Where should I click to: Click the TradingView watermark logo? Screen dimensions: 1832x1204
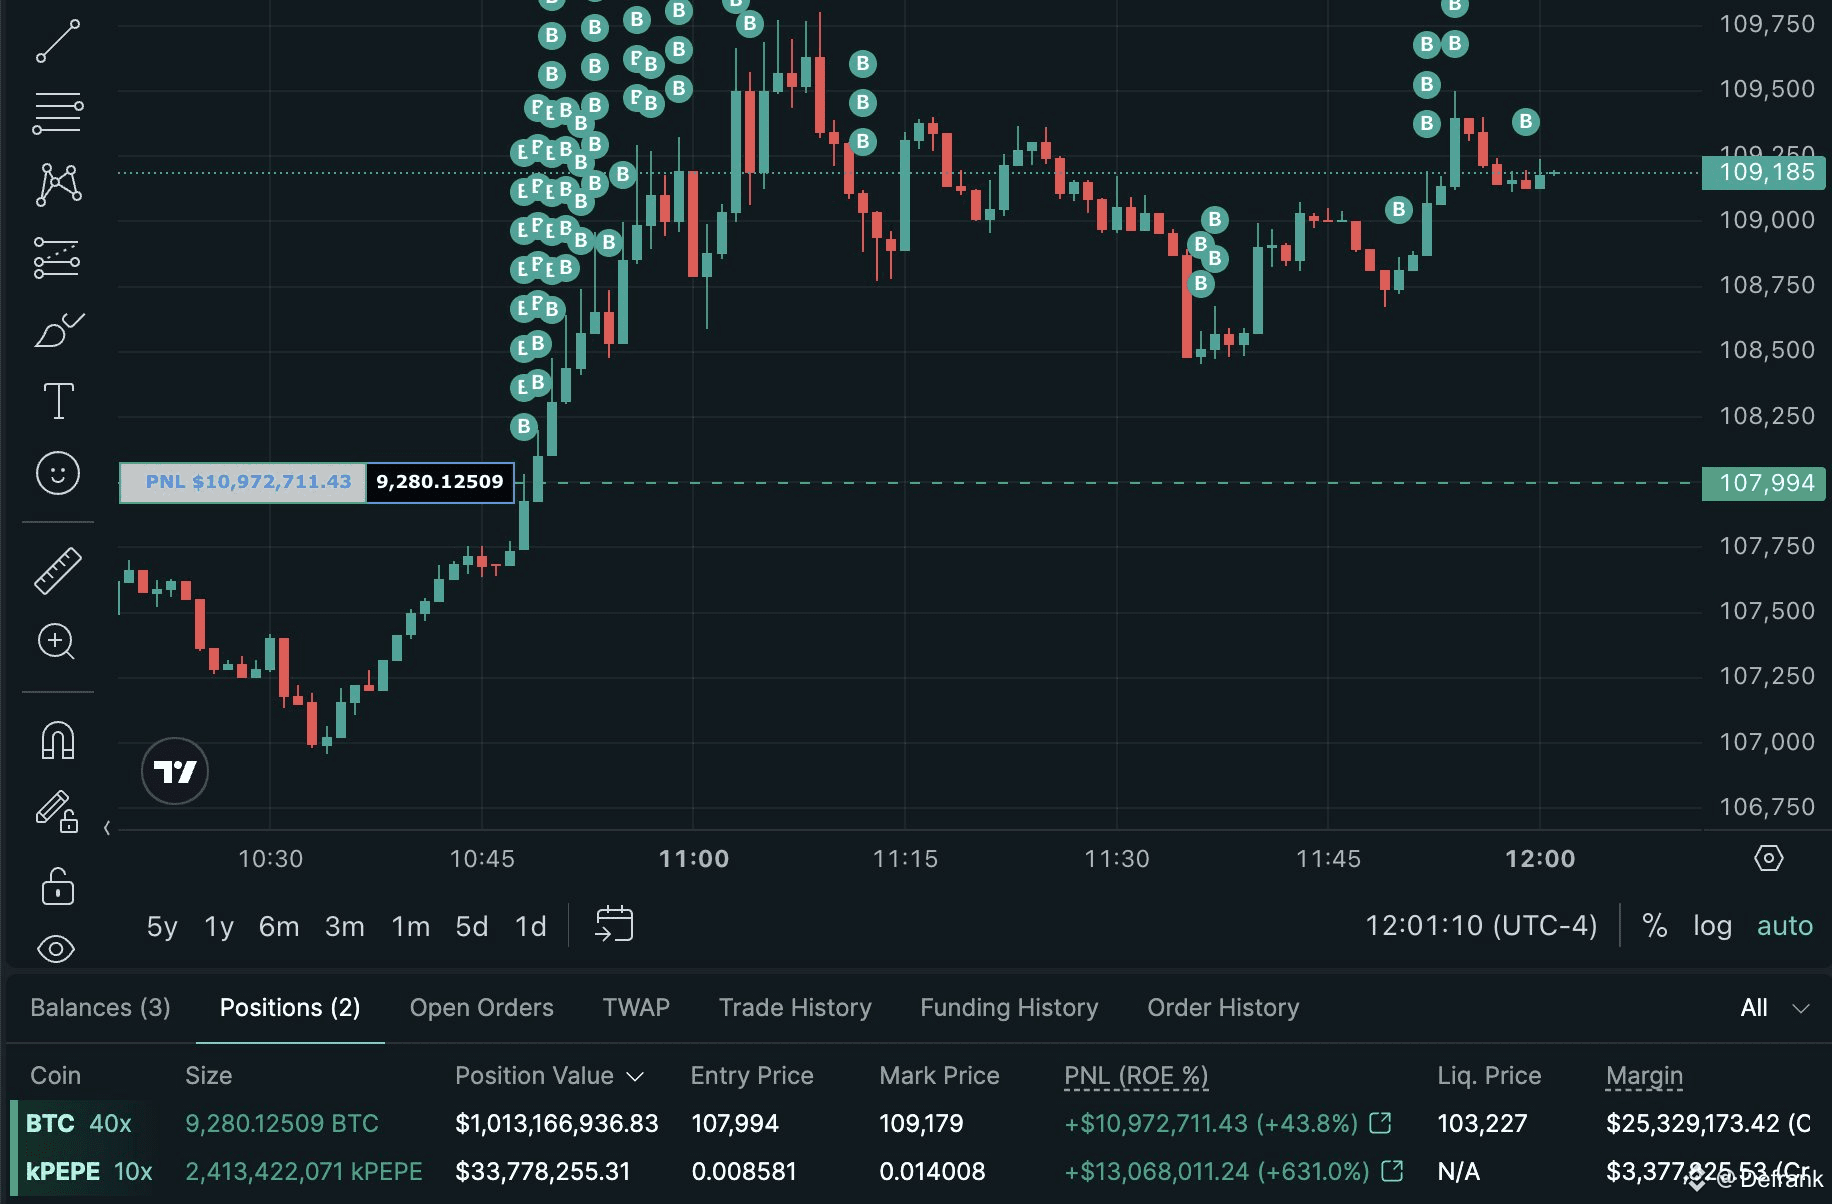coord(174,771)
